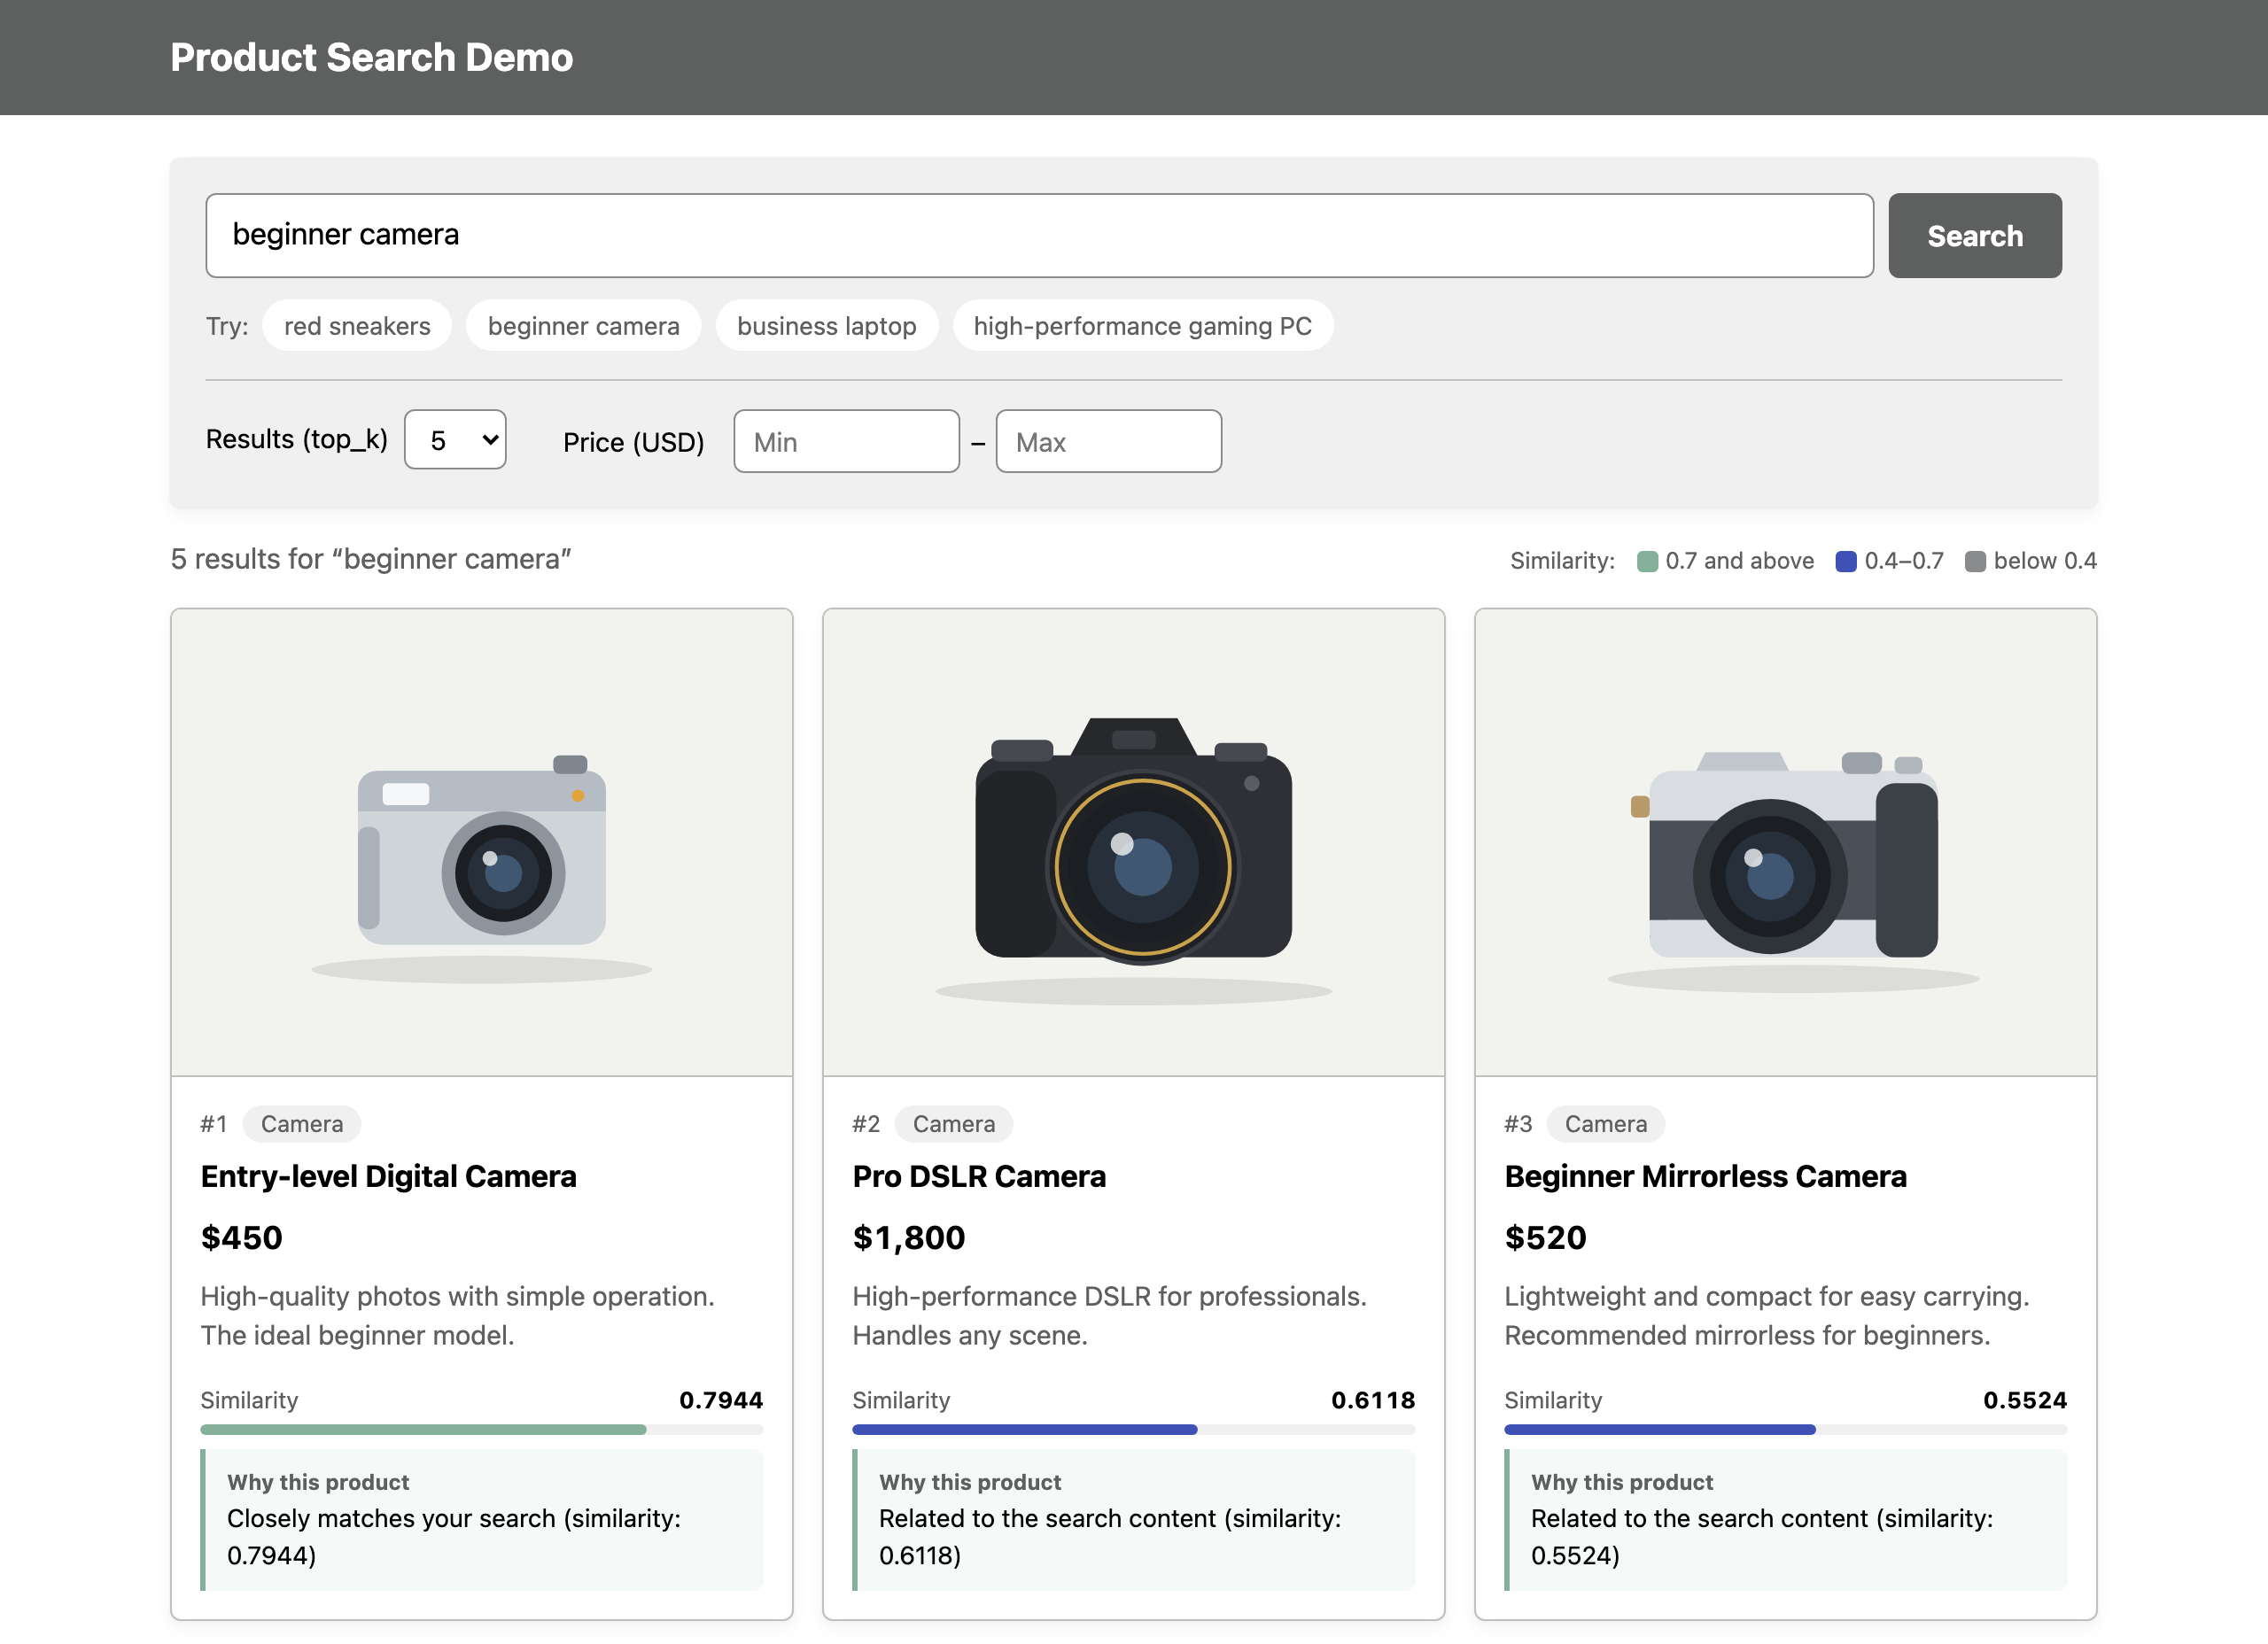Click the Beginner Mirrorless Camera title
2268x1644 pixels.
(1705, 1176)
